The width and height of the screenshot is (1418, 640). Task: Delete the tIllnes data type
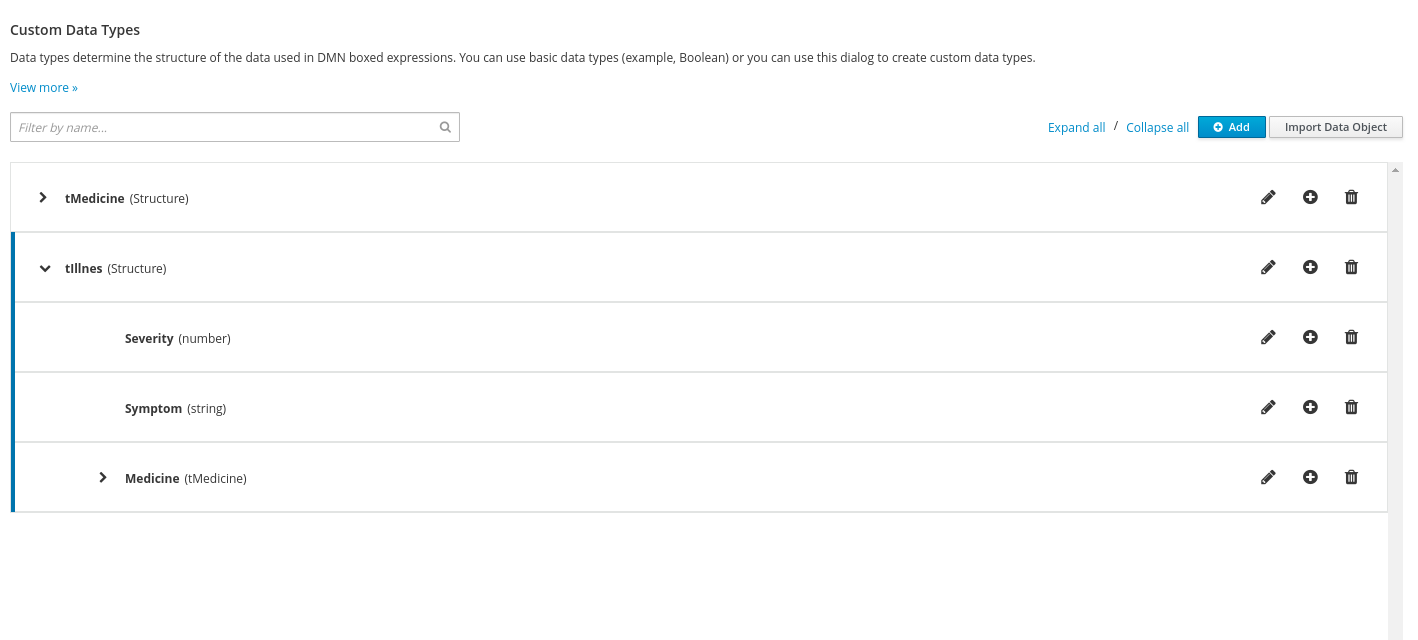point(1351,268)
